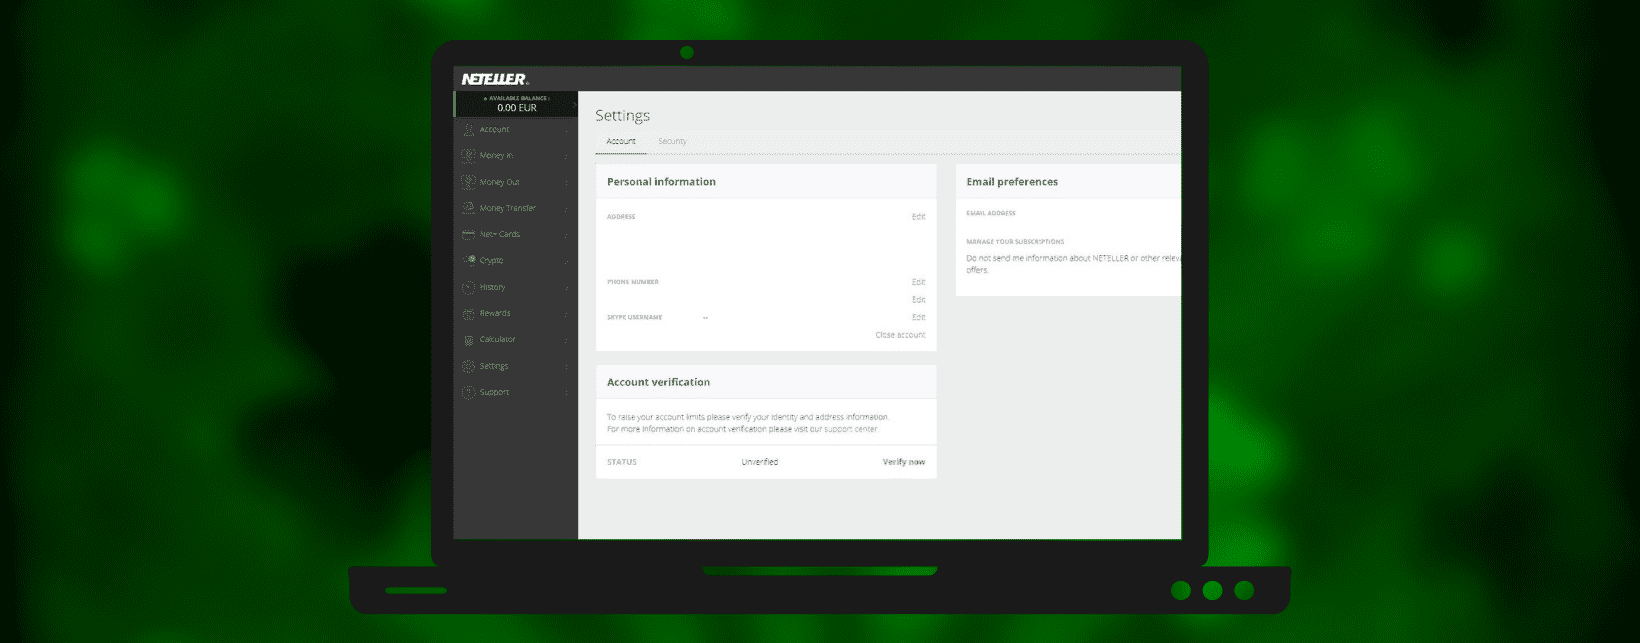Expand the Rewards row chevron

tap(566, 313)
